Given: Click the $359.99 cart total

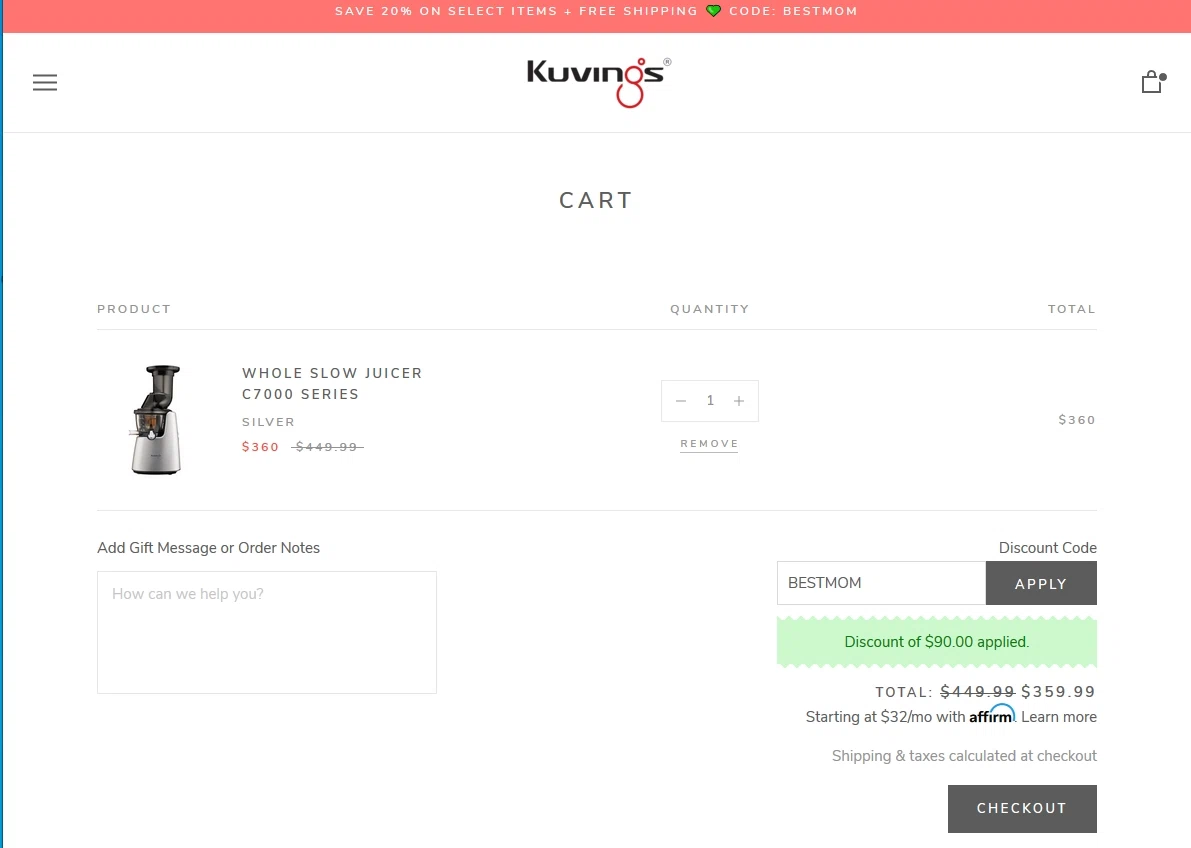Looking at the screenshot, I should (1058, 691).
